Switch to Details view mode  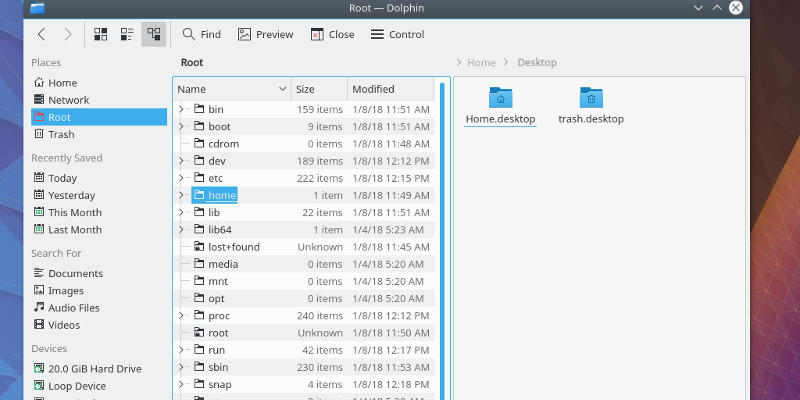[154, 34]
